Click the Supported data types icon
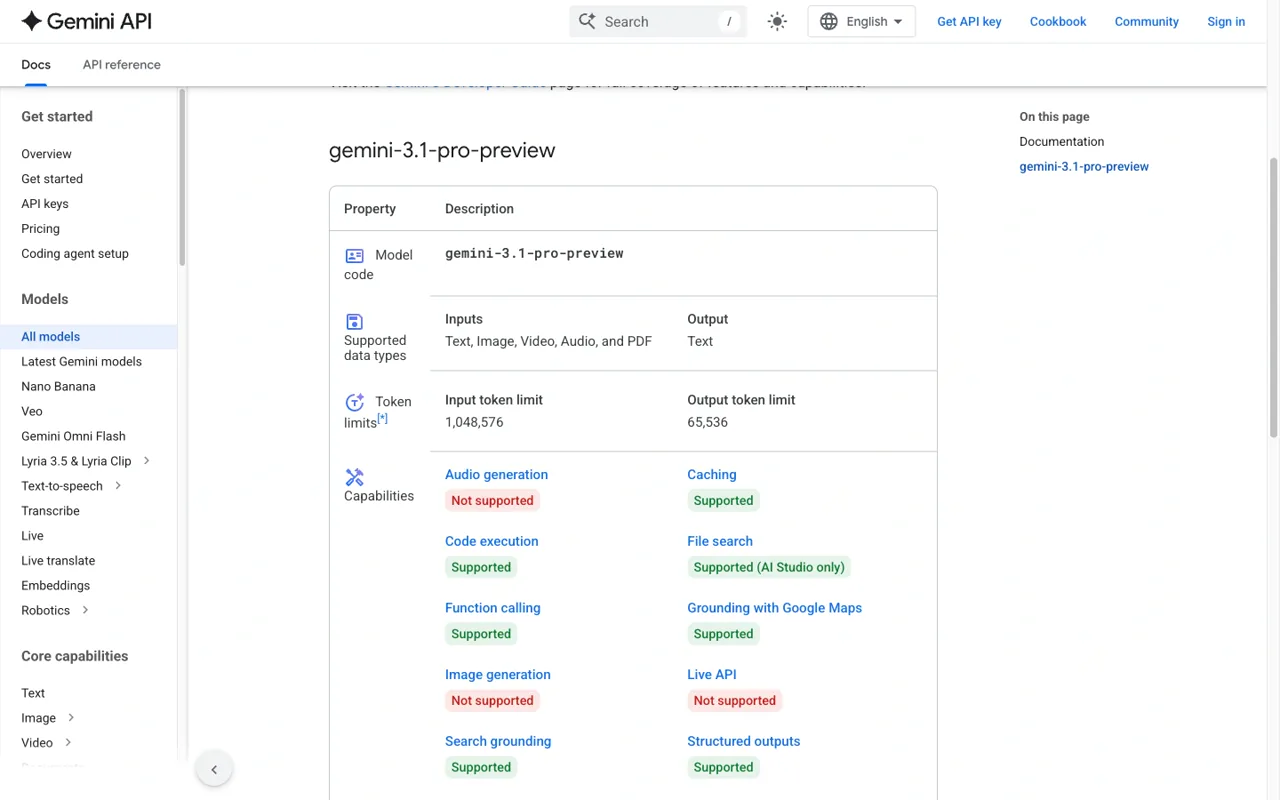1280x800 pixels. point(354,321)
